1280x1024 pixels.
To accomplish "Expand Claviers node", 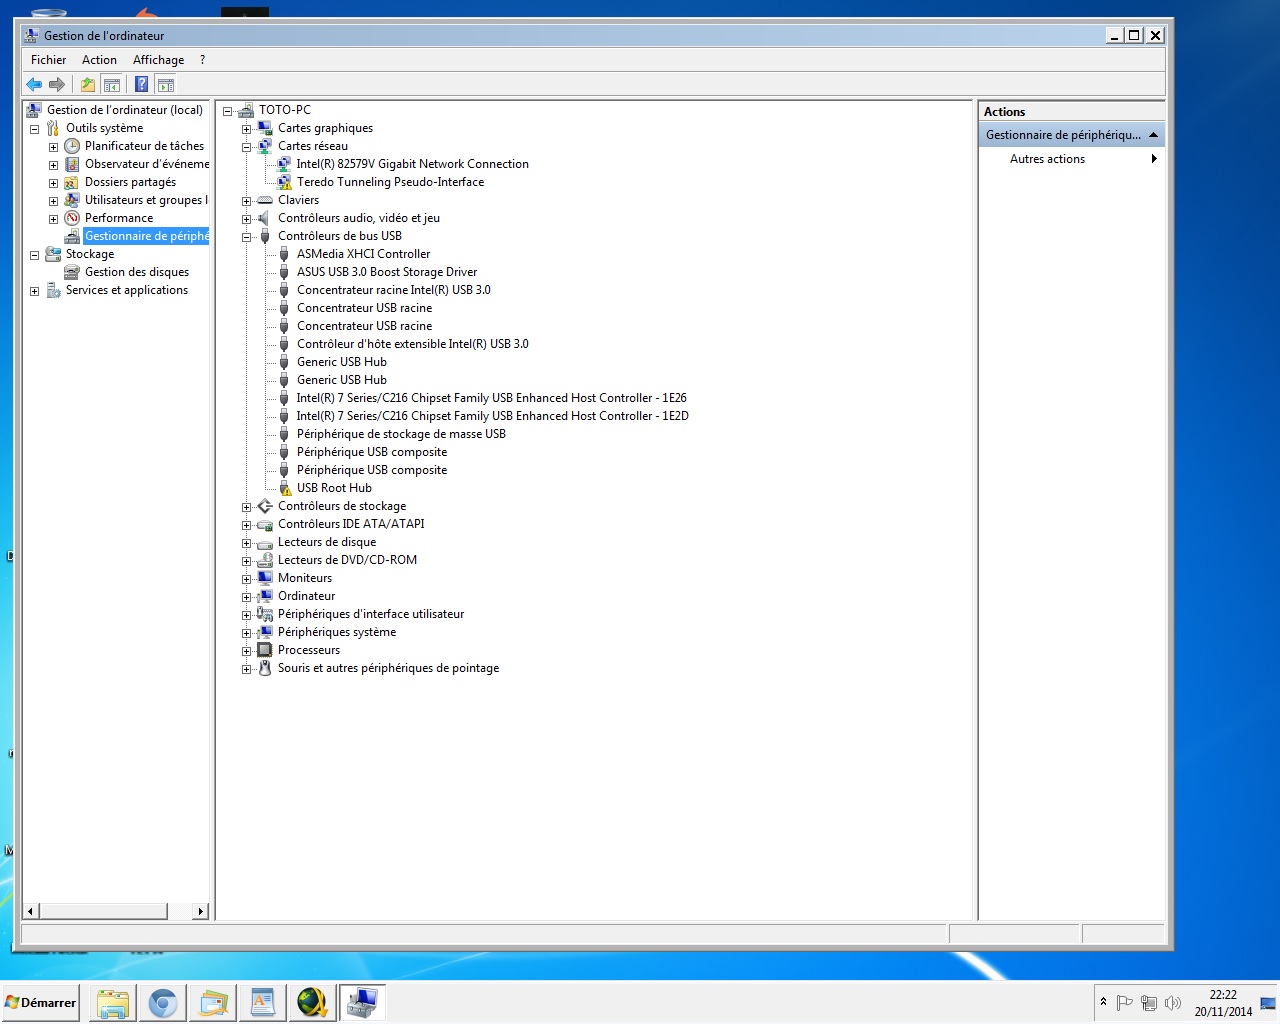I will [246, 201].
